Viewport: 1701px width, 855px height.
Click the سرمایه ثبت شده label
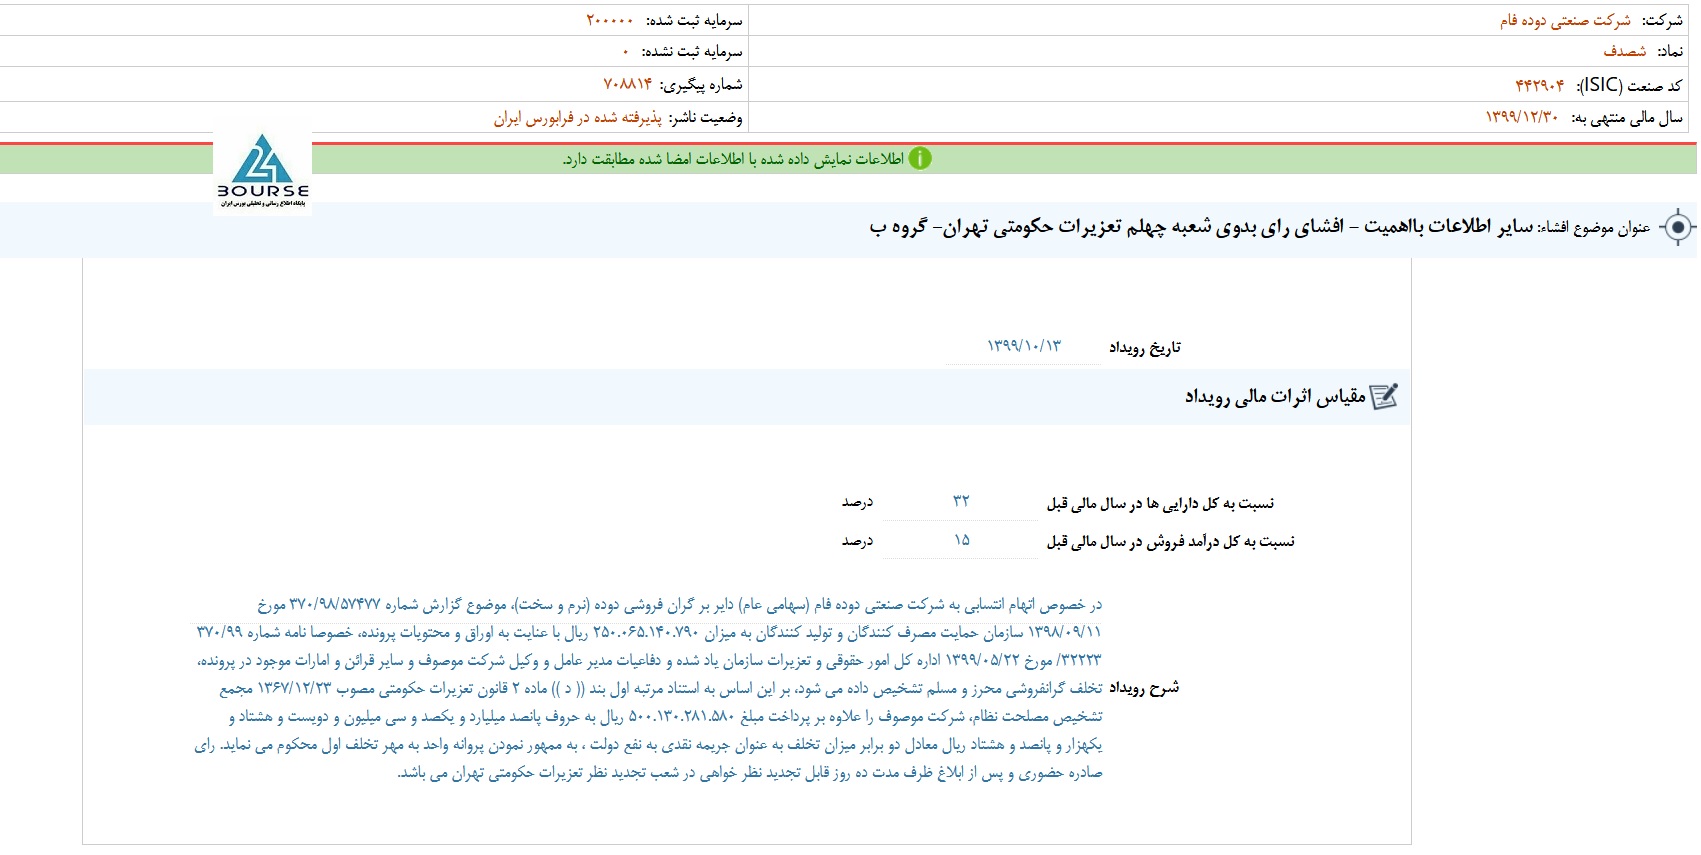point(694,20)
